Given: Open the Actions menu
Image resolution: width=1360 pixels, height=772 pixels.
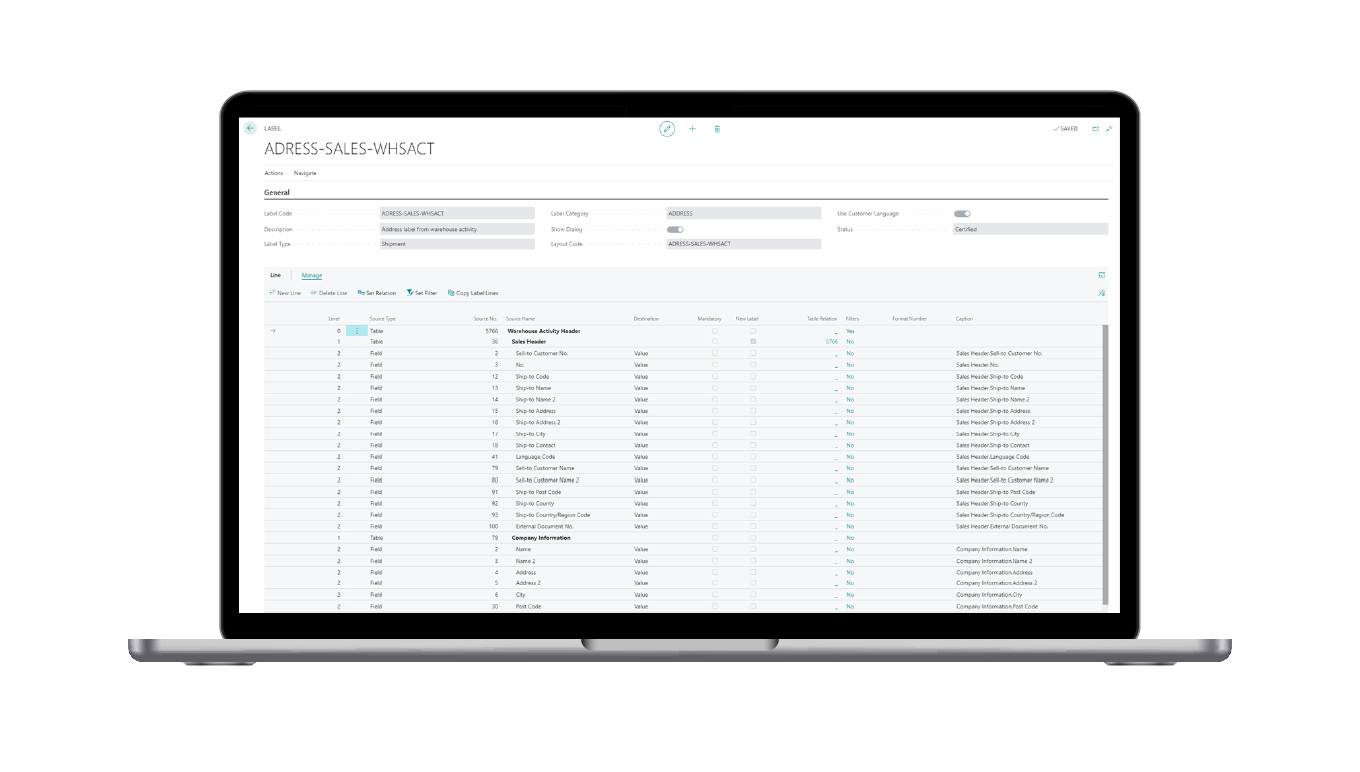Looking at the screenshot, I should click(274, 172).
